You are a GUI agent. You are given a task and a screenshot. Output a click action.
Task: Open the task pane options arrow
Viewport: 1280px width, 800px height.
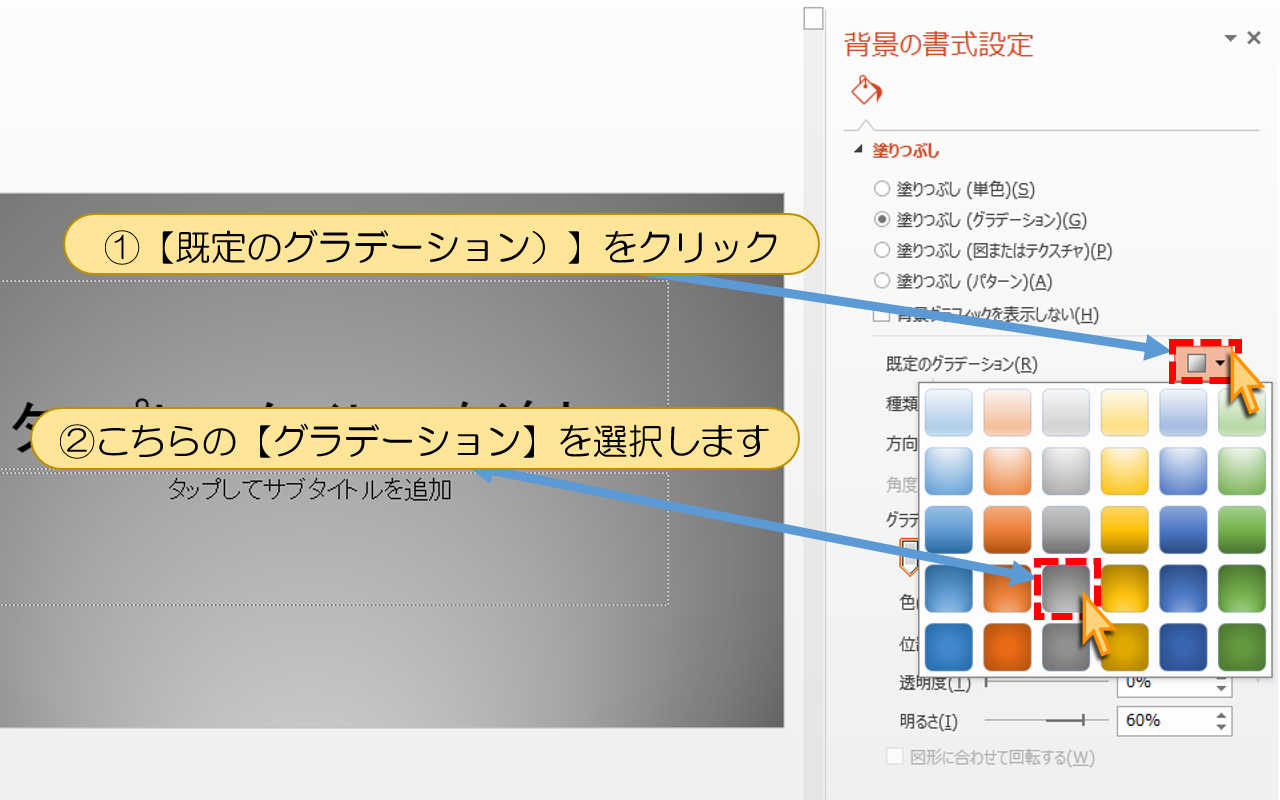coord(1230,38)
